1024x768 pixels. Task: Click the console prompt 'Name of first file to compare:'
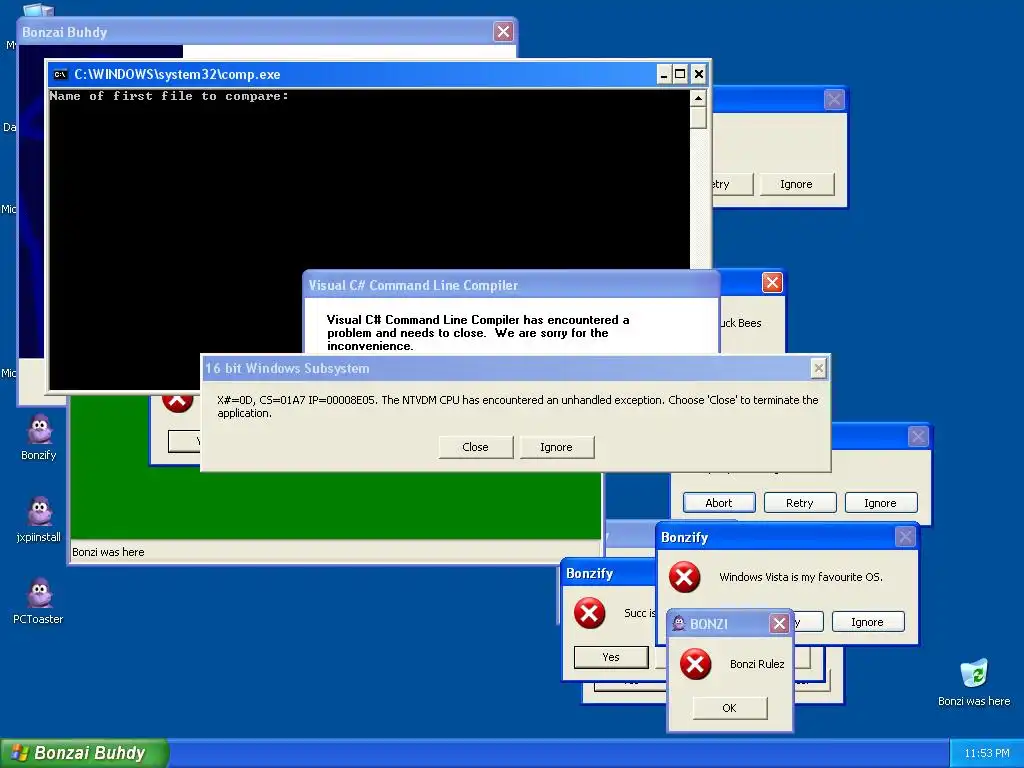(169, 97)
